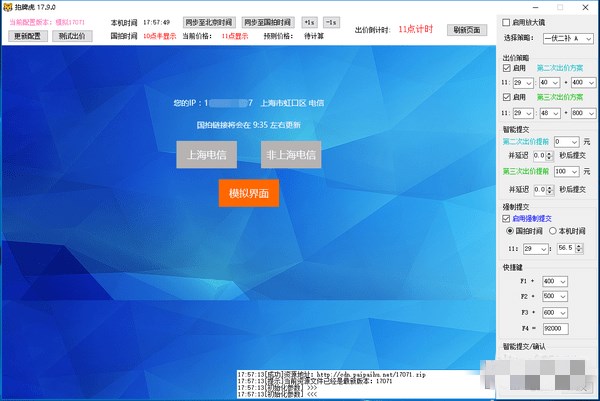The height and width of the screenshot is (401, 600).
Task: Click the green 第三次出价方案 label
Action: point(559,97)
